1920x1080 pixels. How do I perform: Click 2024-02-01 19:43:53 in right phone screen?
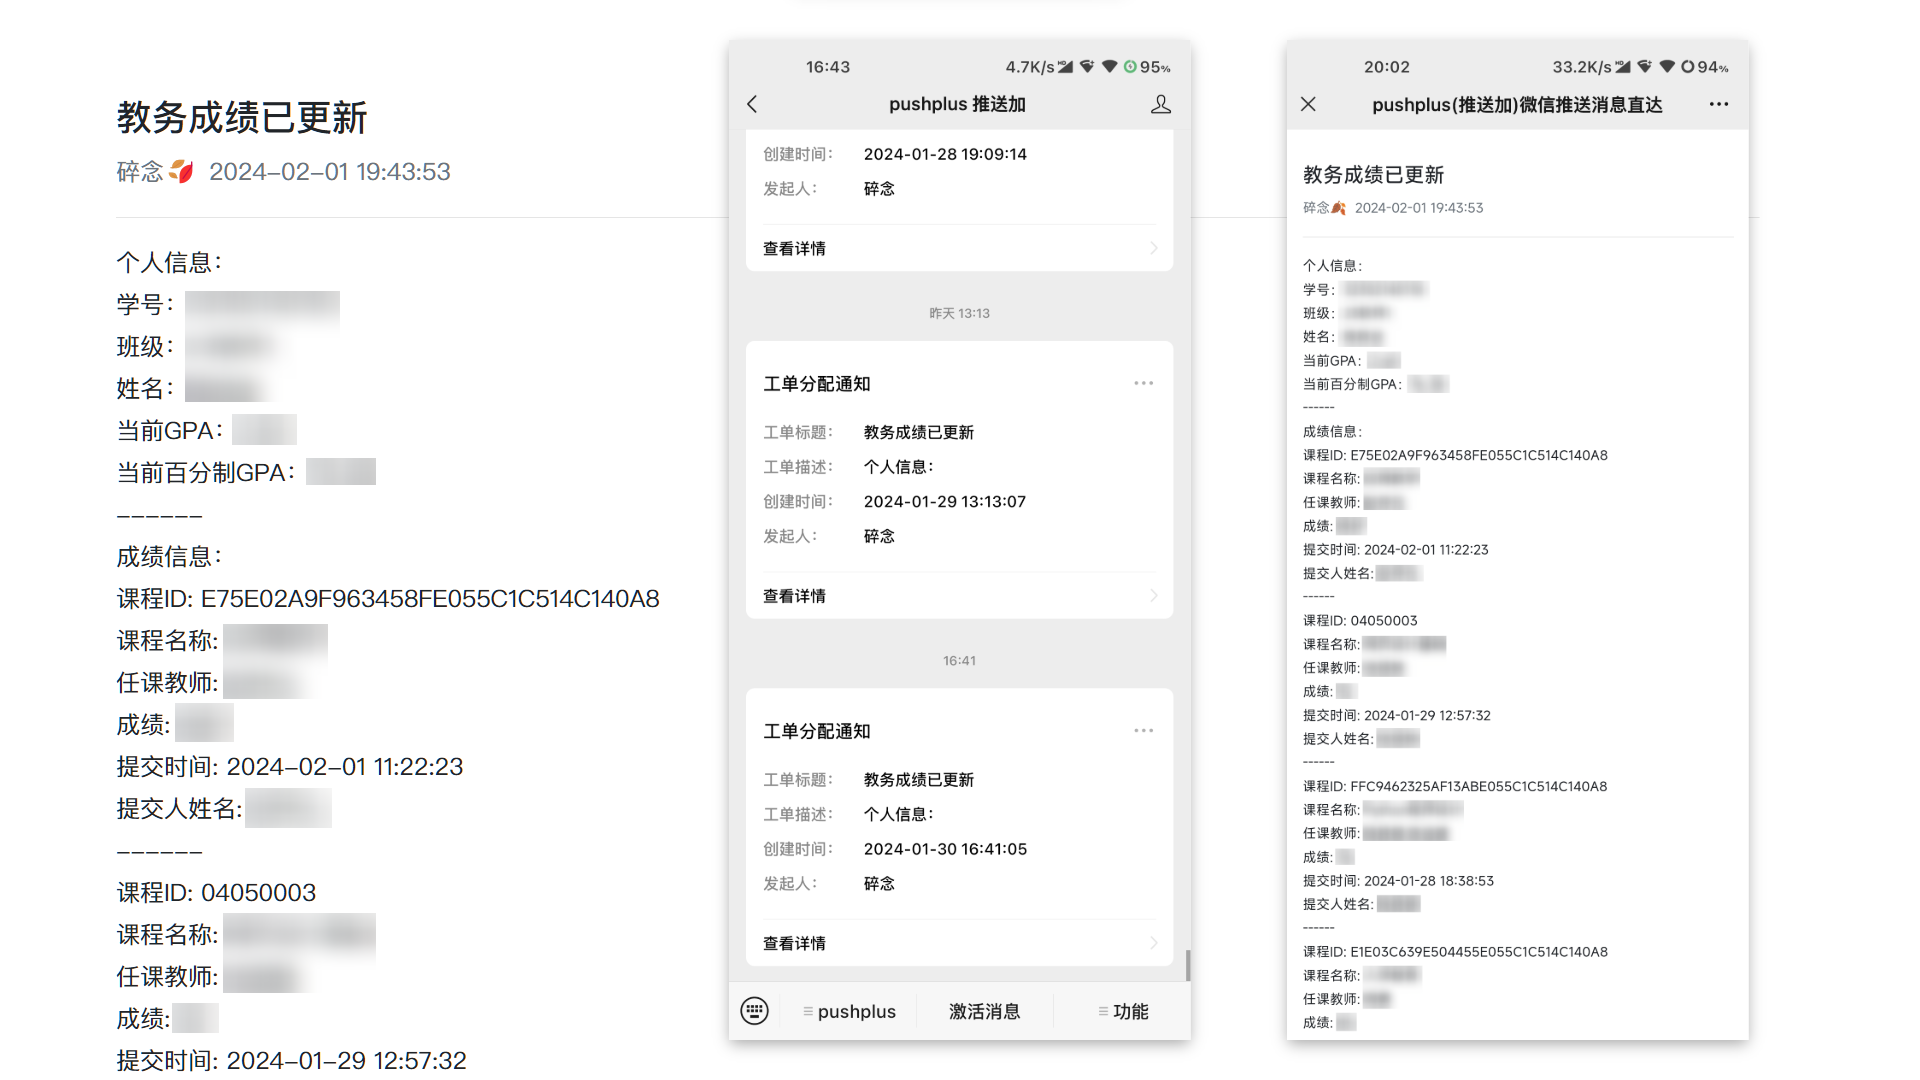coord(1419,208)
